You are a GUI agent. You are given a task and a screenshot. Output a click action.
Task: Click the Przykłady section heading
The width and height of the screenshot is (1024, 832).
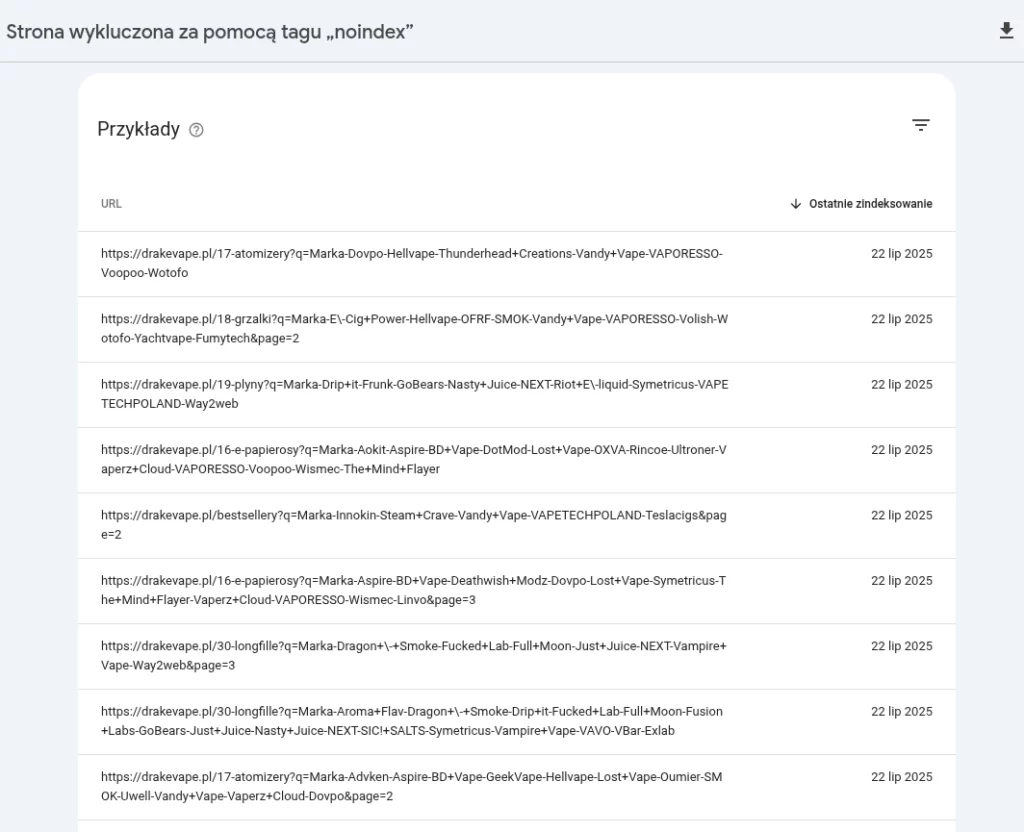coord(138,129)
